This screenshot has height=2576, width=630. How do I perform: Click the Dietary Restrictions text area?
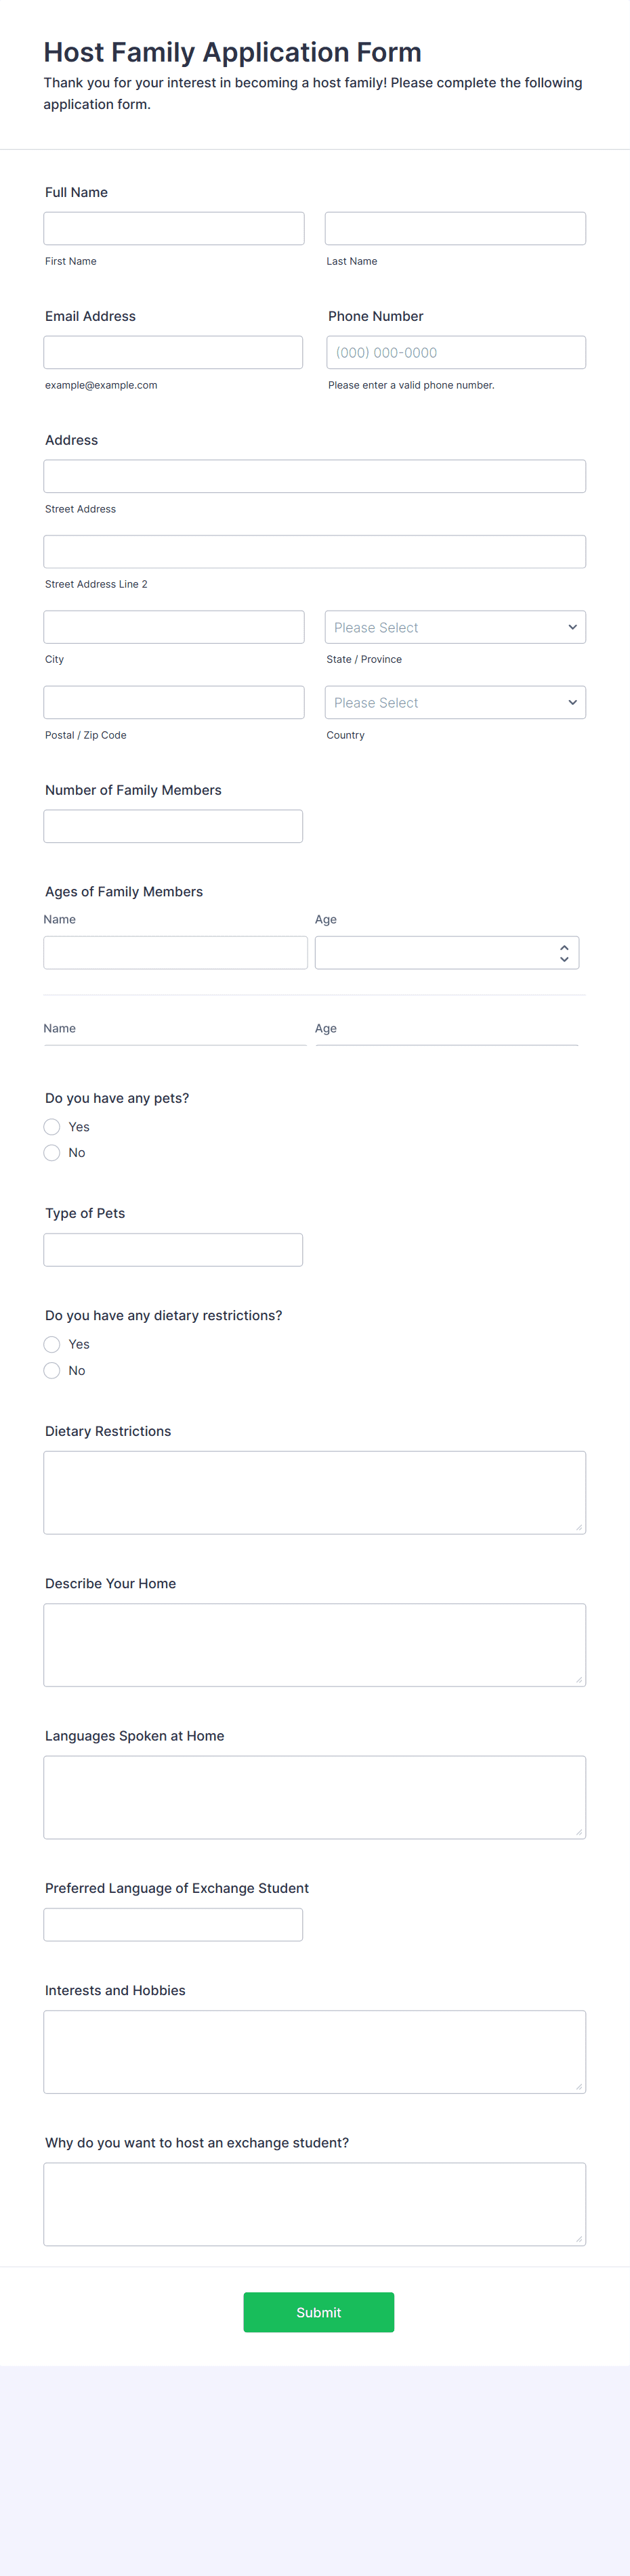tap(315, 1491)
